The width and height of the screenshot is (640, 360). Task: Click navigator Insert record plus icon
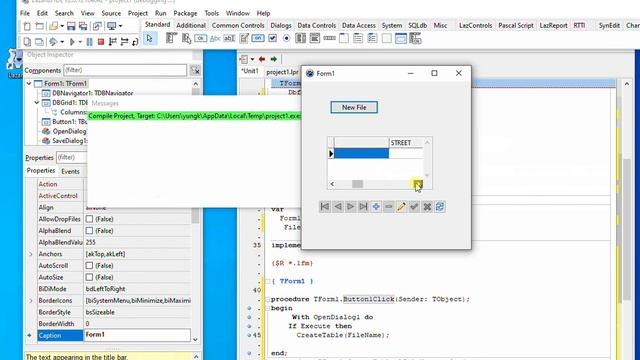pyautogui.click(x=376, y=207)
